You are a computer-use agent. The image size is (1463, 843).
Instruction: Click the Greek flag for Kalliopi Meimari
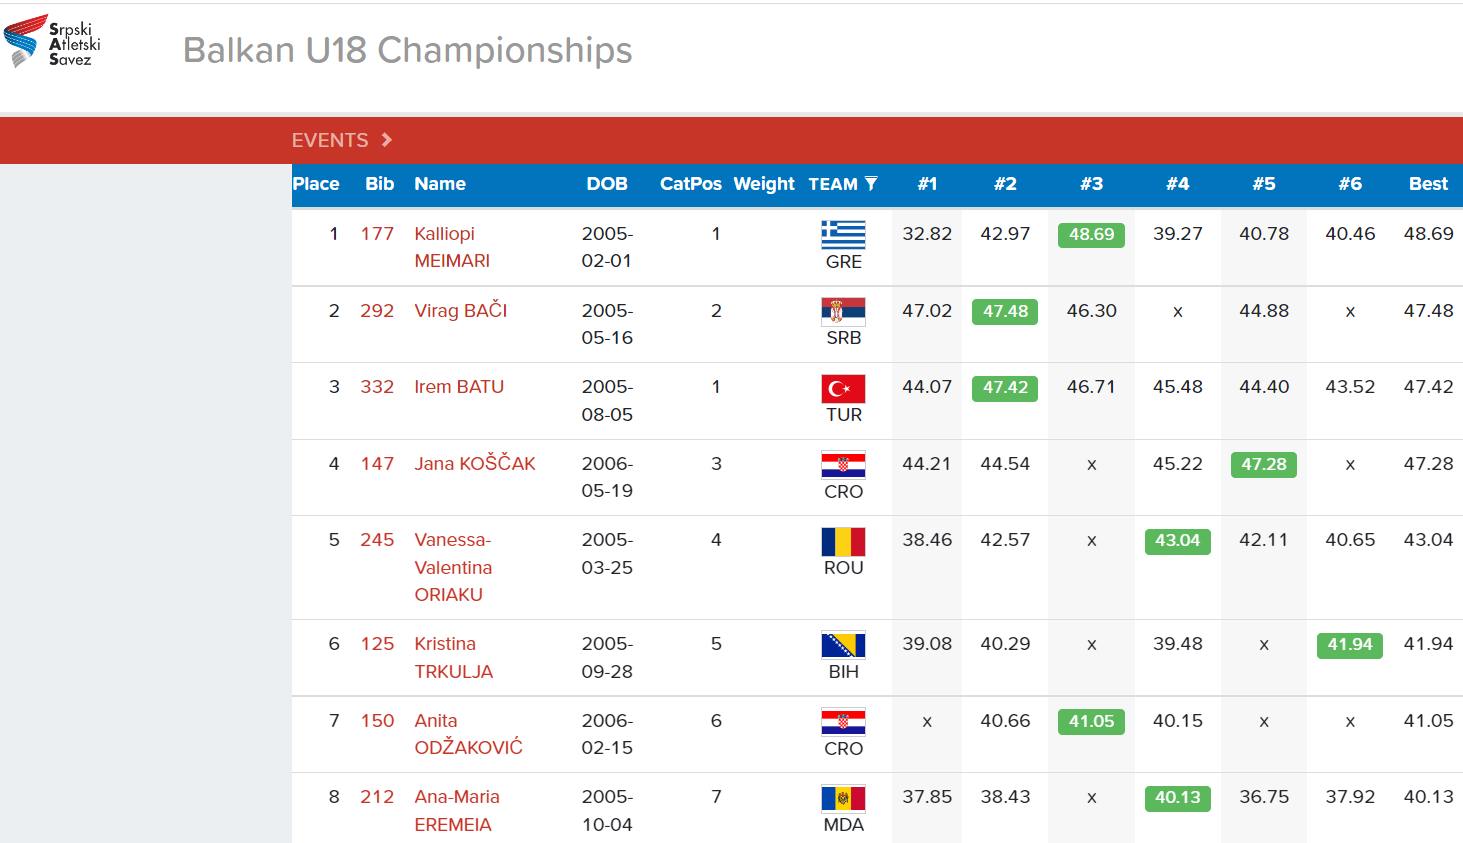843,235
